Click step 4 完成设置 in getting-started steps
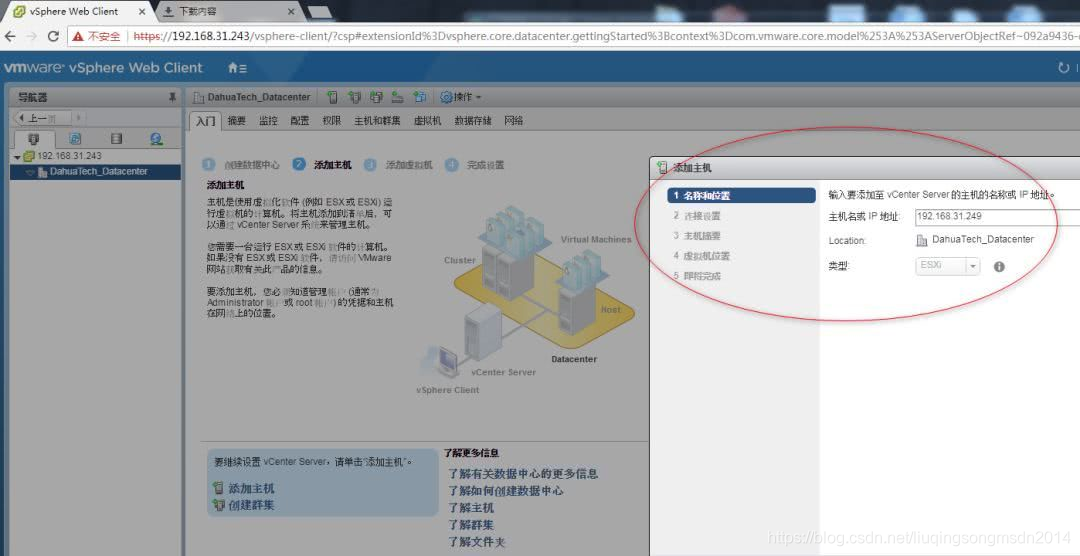The image size is (1080, 556). [475, 165]
